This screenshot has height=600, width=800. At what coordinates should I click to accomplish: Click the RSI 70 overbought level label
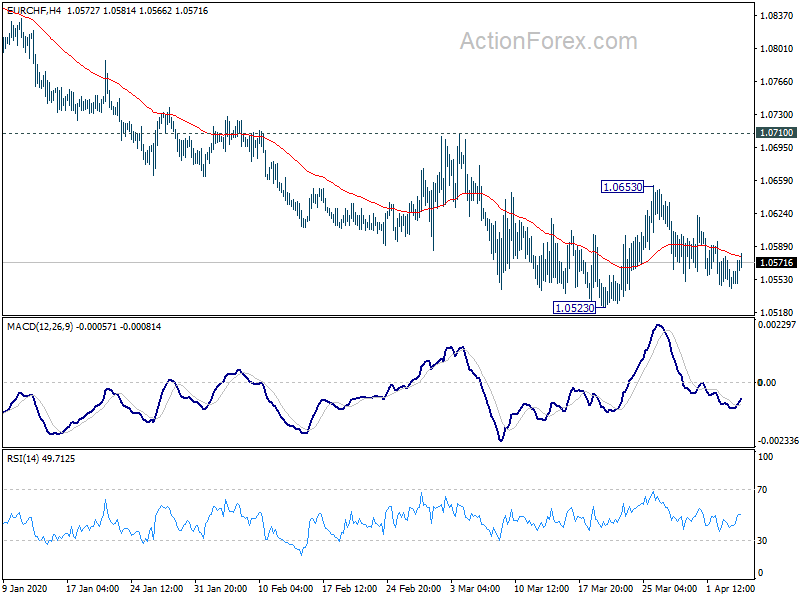click(762, 490)
